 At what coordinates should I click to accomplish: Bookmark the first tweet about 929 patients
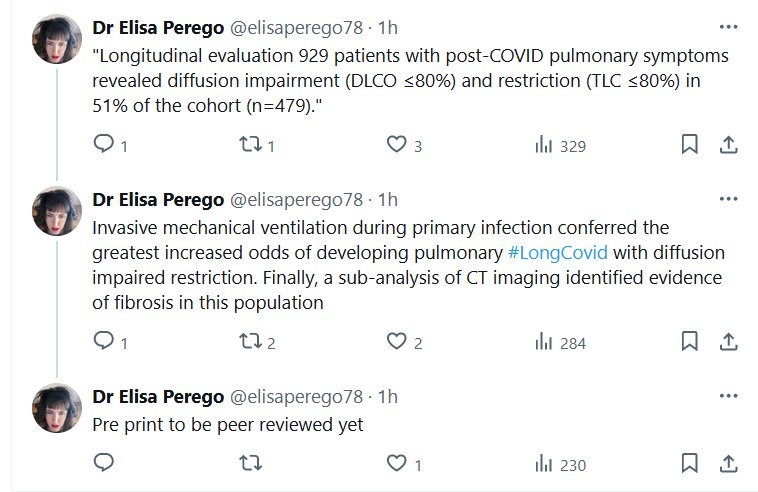tap(689, 145)
